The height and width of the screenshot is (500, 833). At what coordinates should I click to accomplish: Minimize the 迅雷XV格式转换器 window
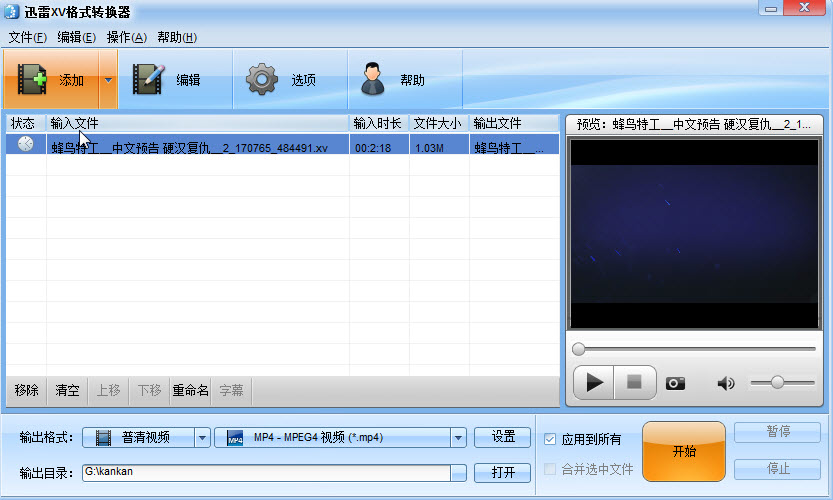(x=771, y=8)
